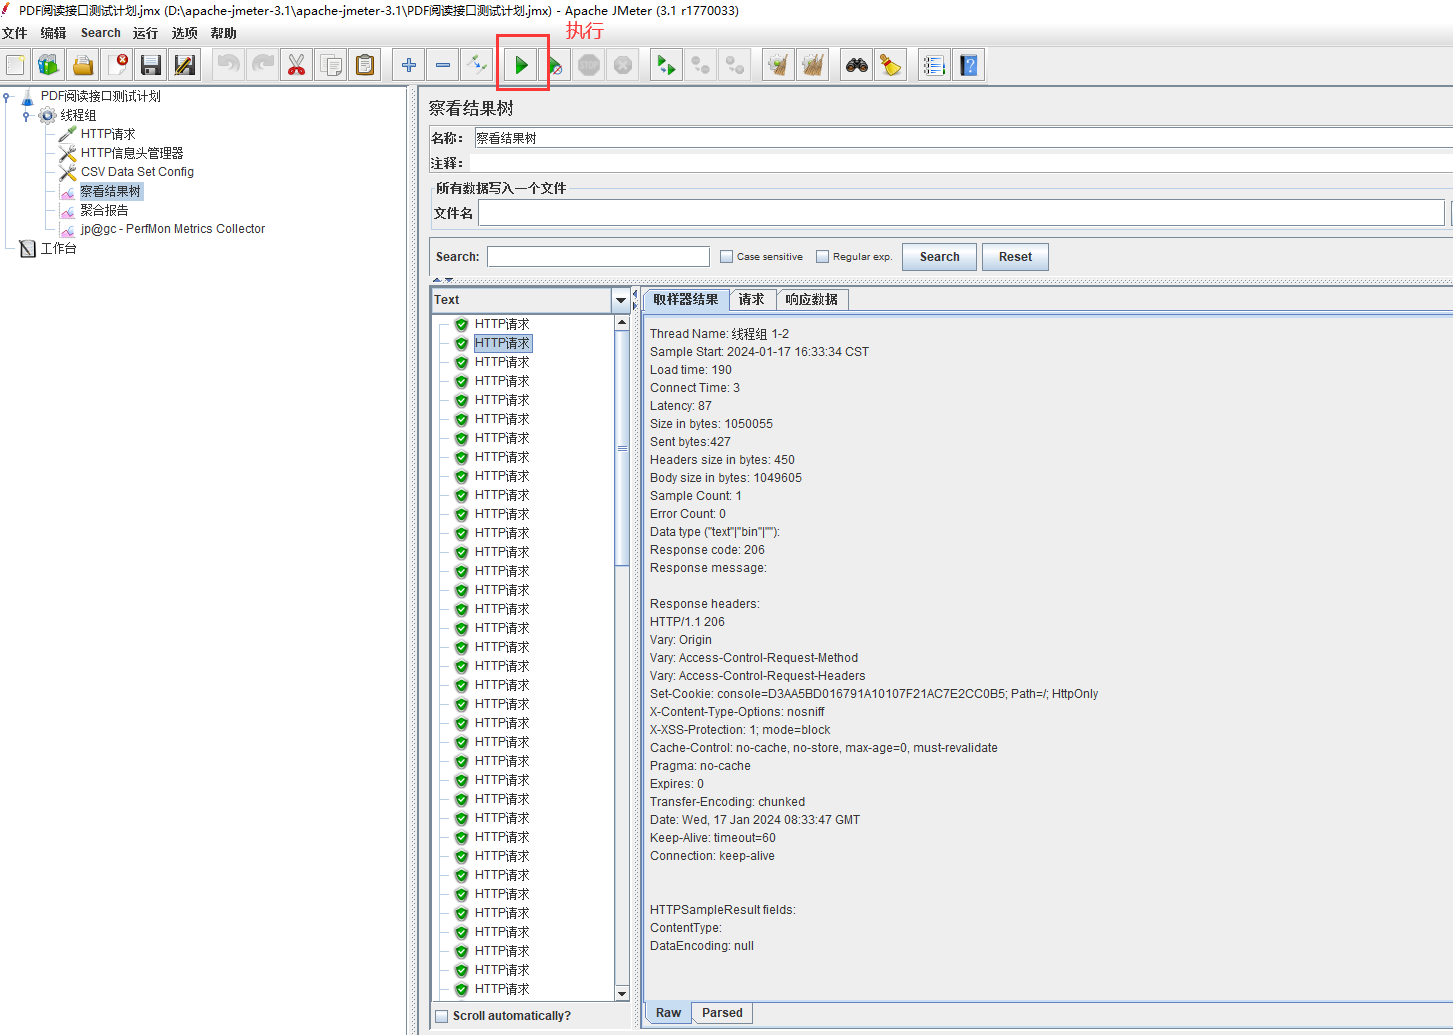Viewport: 1453px width, 1035px height.
Task: Enable the Case sensitive checkbox
Action: pos(727,257)
